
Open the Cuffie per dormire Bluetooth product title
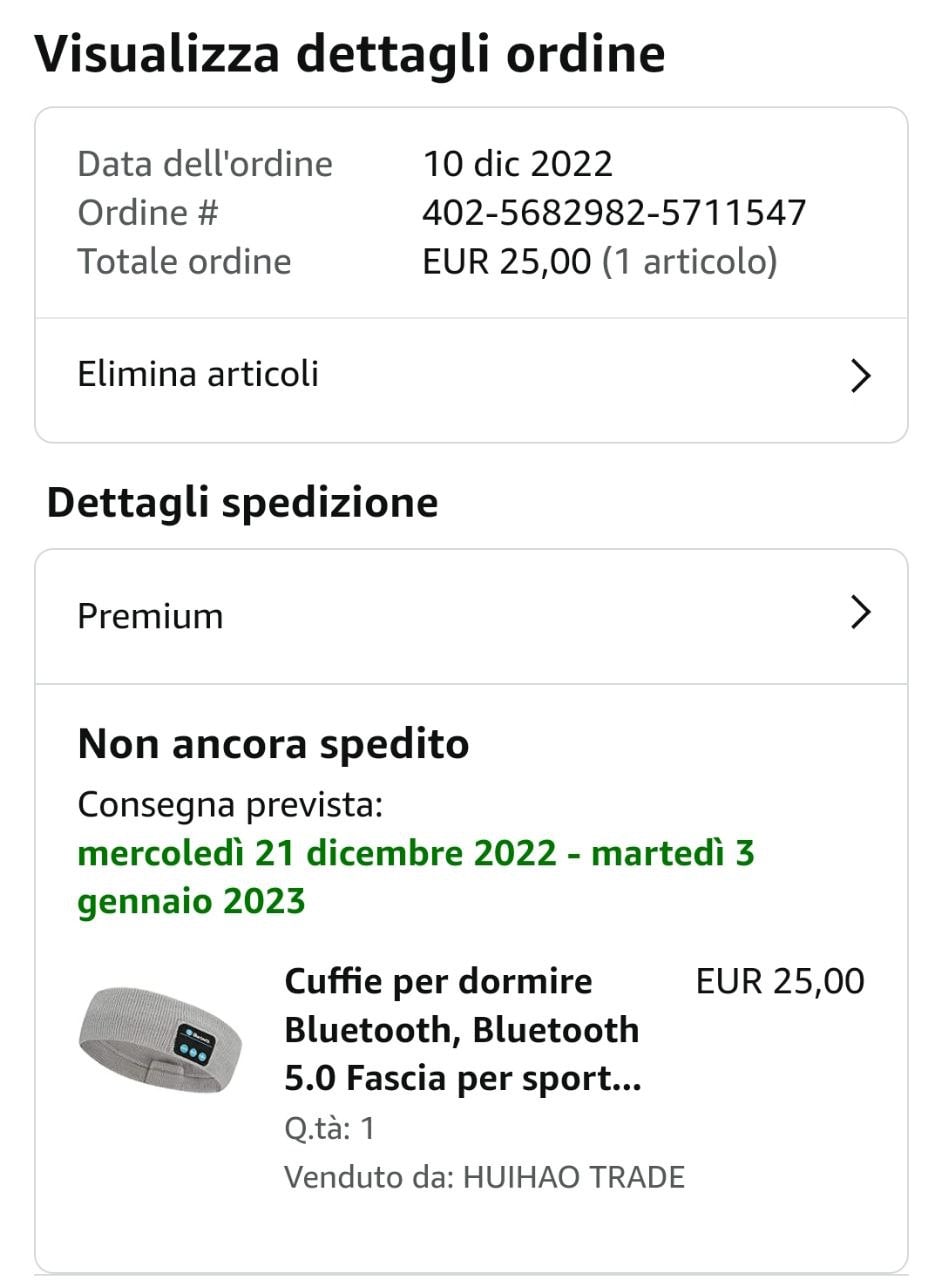(x=462, y=1030)
